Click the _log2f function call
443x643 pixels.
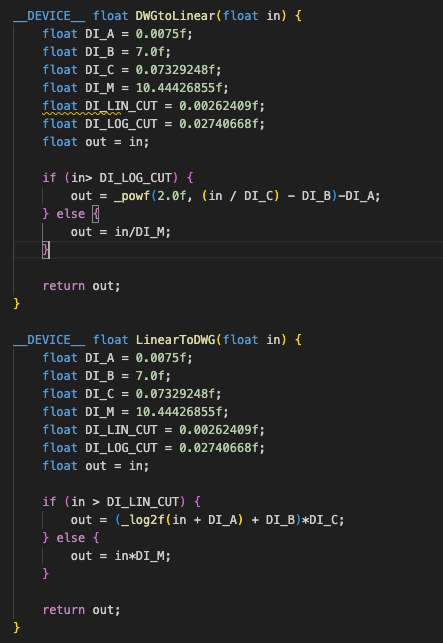coord(143,520)
